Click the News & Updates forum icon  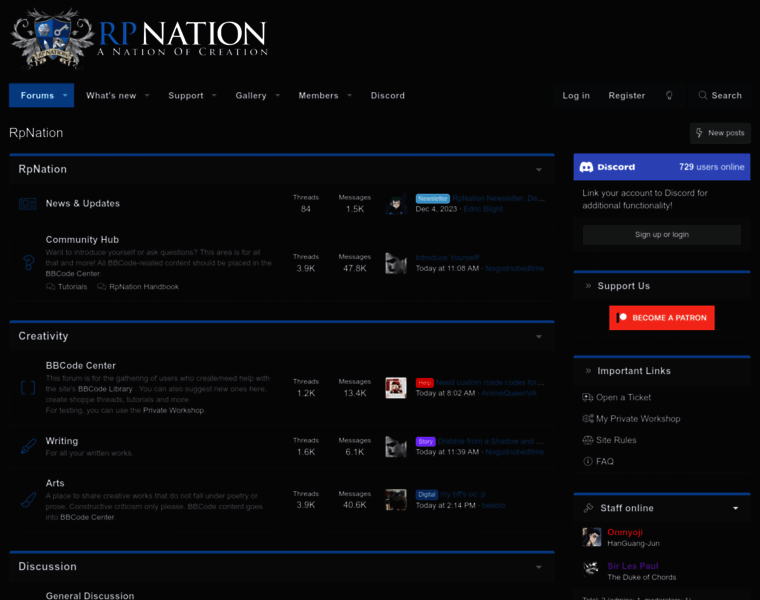point(28,204)
